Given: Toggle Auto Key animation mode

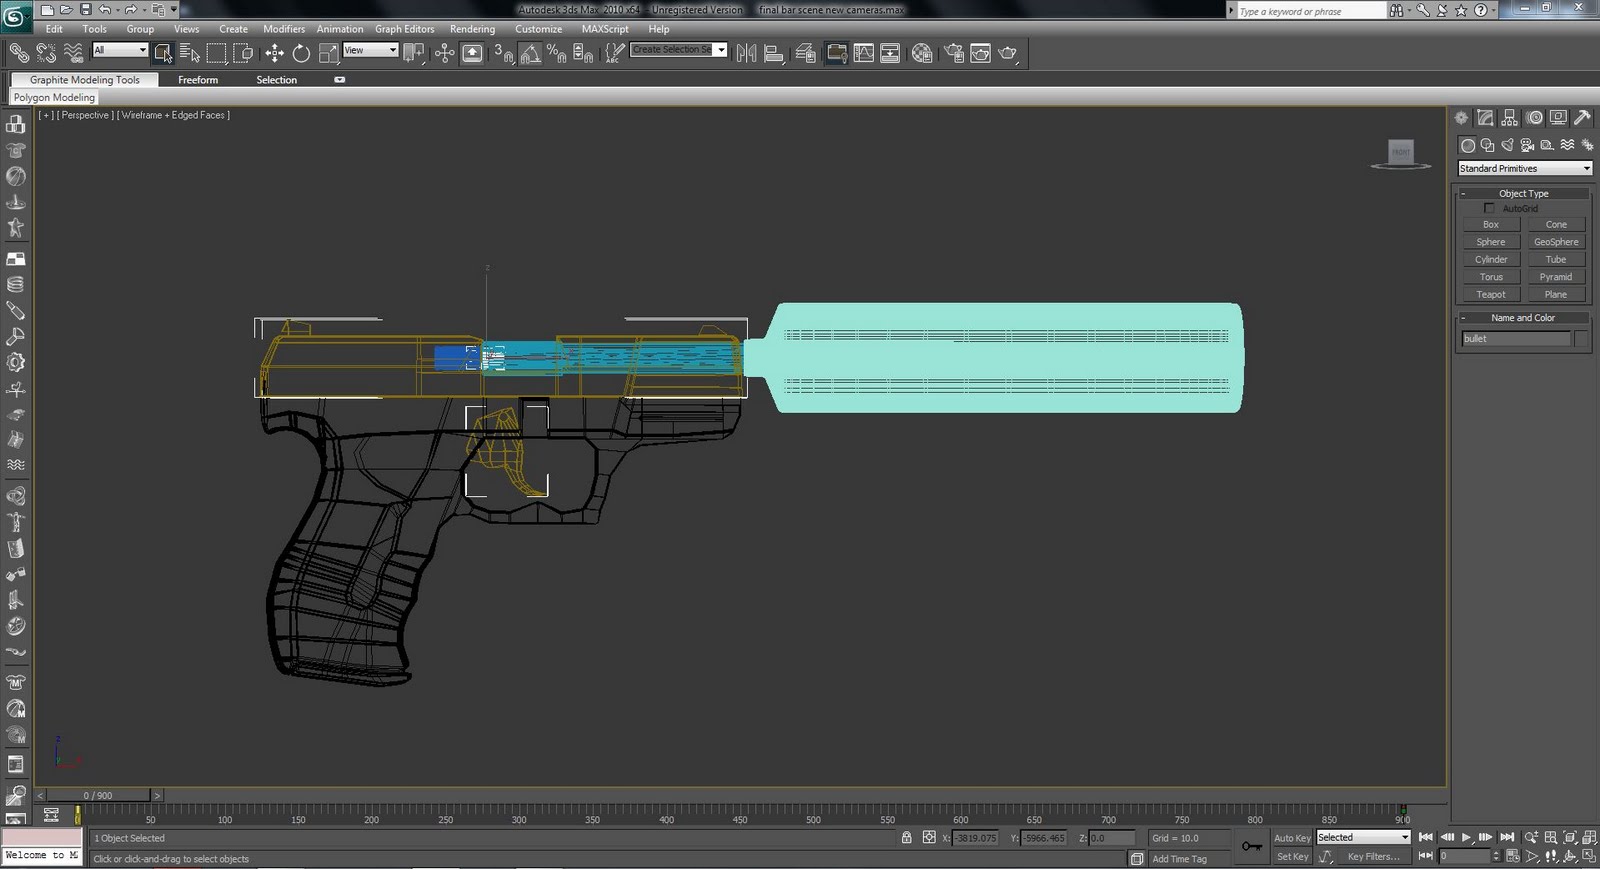Looking at the screenshot, I should click(x=1291, y=838).
